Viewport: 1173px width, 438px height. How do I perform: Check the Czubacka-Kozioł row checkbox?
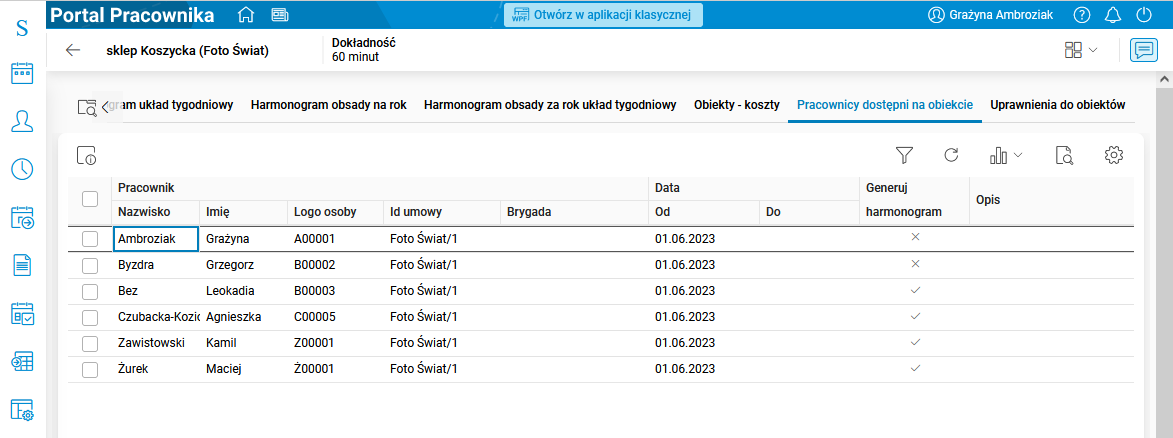point(90,317)
